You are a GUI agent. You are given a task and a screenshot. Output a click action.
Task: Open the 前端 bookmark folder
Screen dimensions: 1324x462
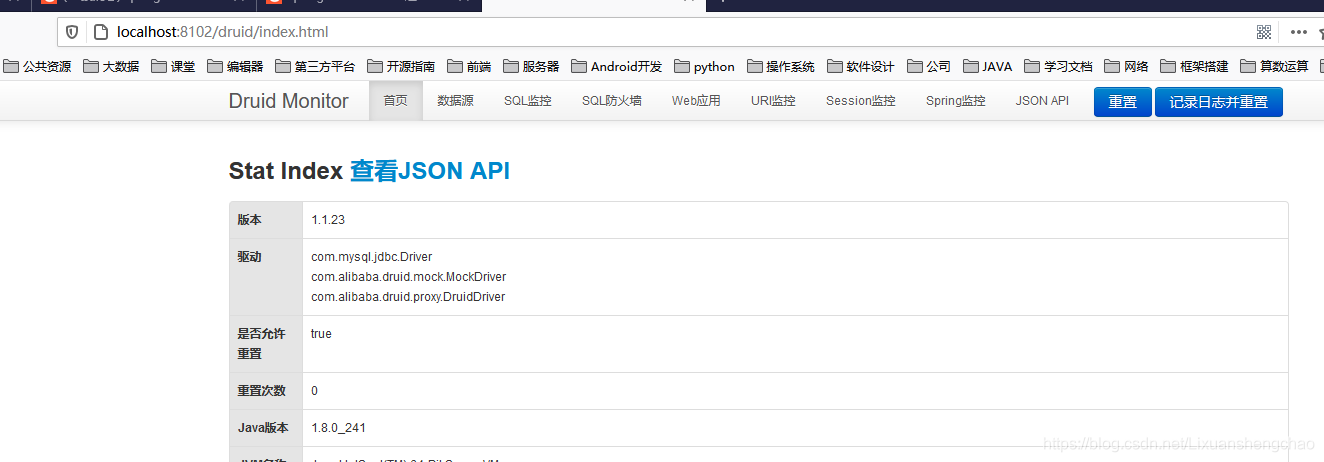pos(469,67)
